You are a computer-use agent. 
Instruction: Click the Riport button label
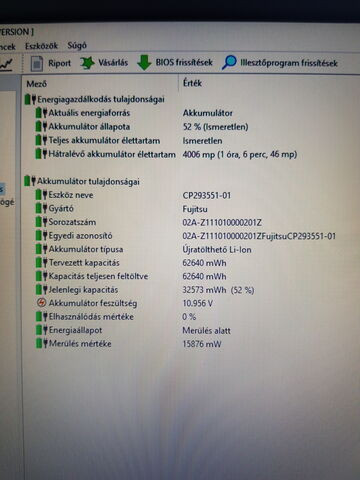(x=59, y=63)
